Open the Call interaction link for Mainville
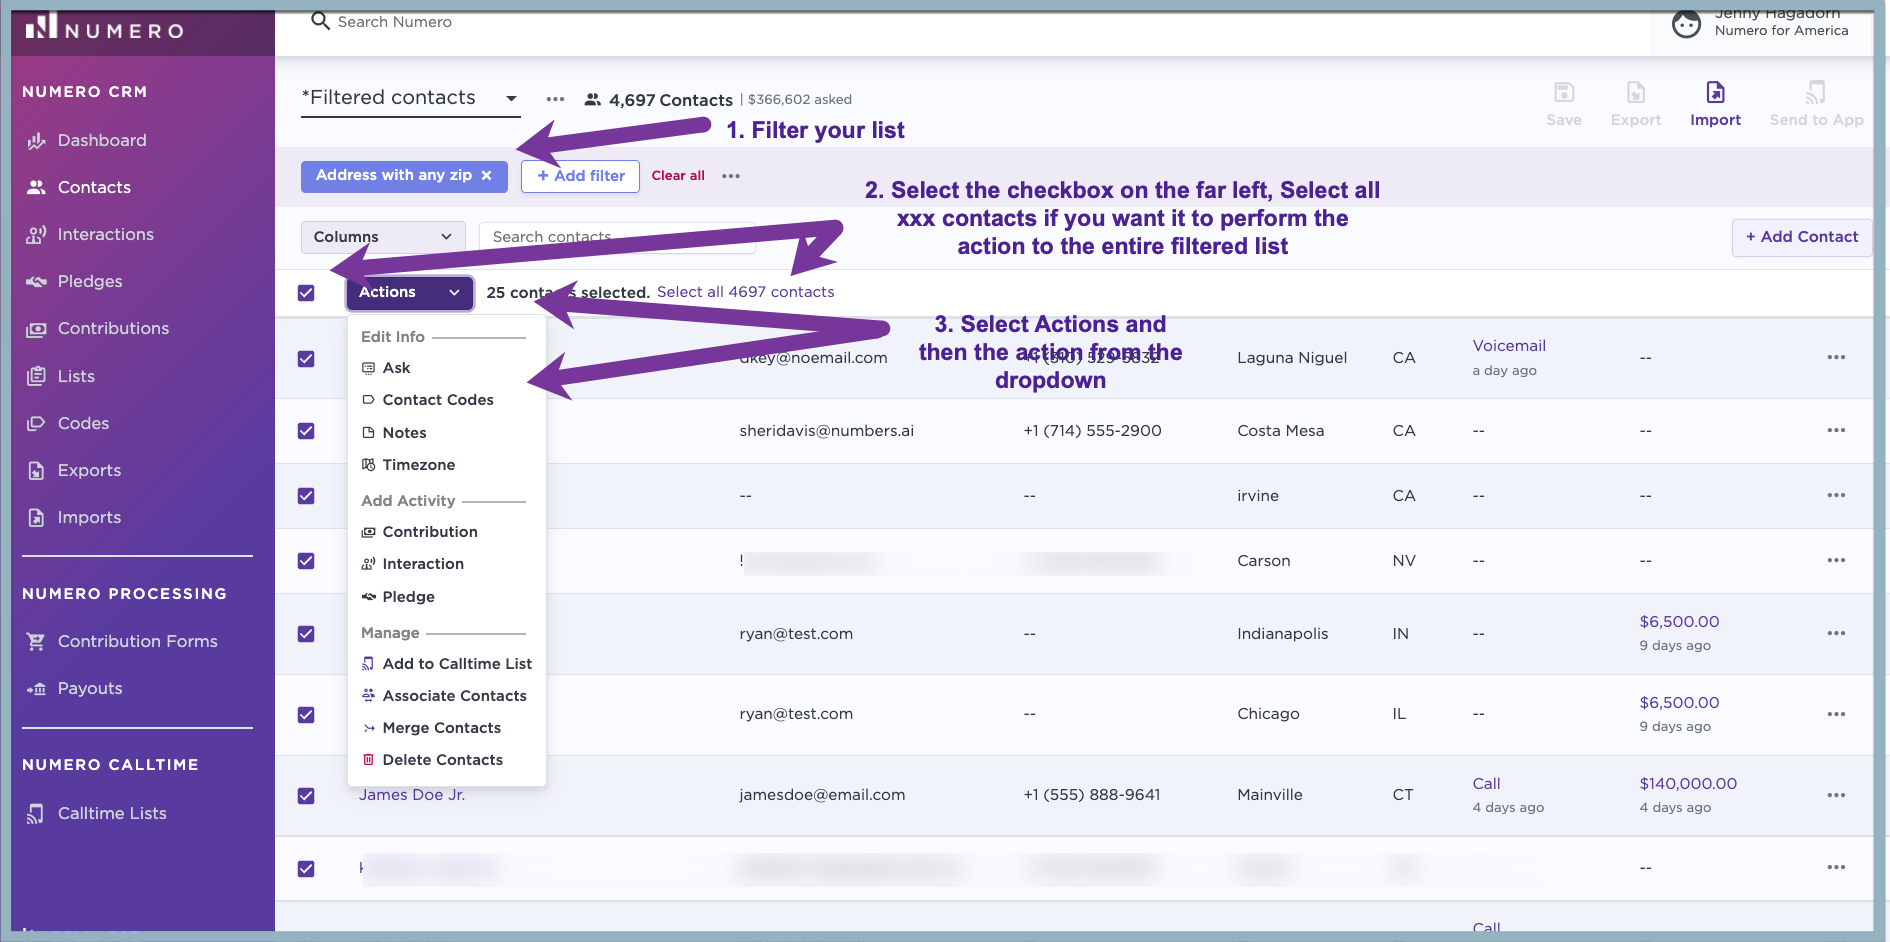Image resolution: width=1890 pixels, height=942 pixels. (x=1486, y=784)
